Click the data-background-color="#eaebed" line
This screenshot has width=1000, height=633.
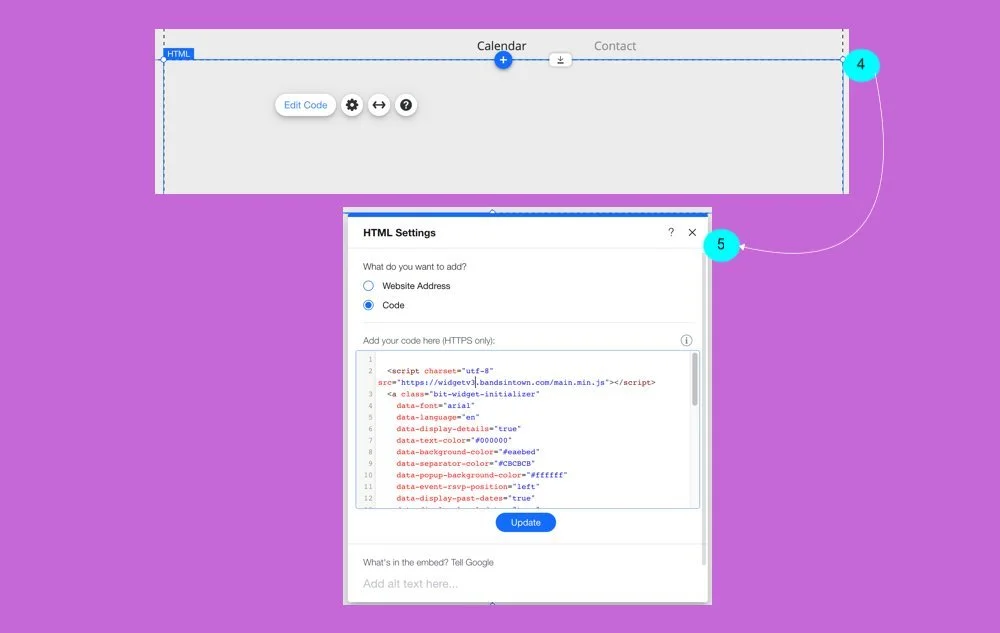tap(468, 452)
